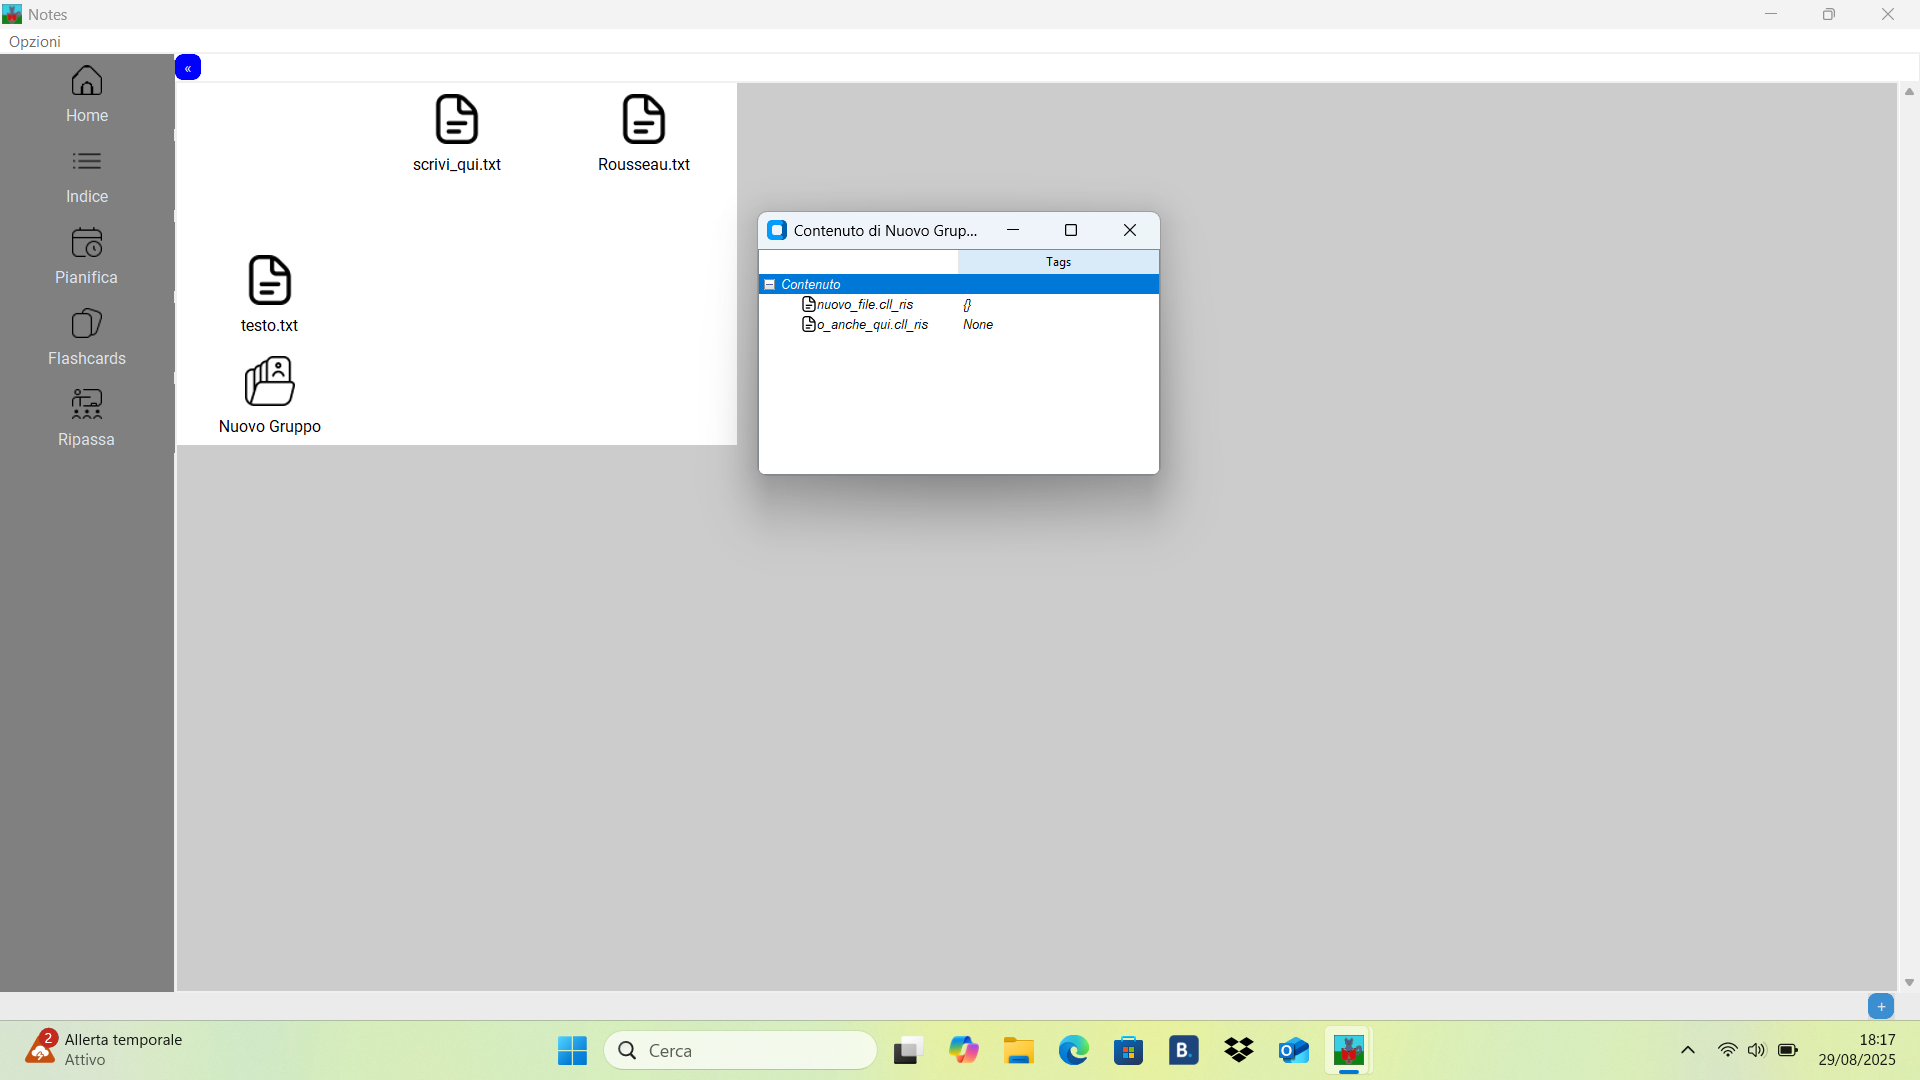Launch Copilot from the taskbar
The height and width of the screenshot is (1080, 1920).
click(964, 1050)
